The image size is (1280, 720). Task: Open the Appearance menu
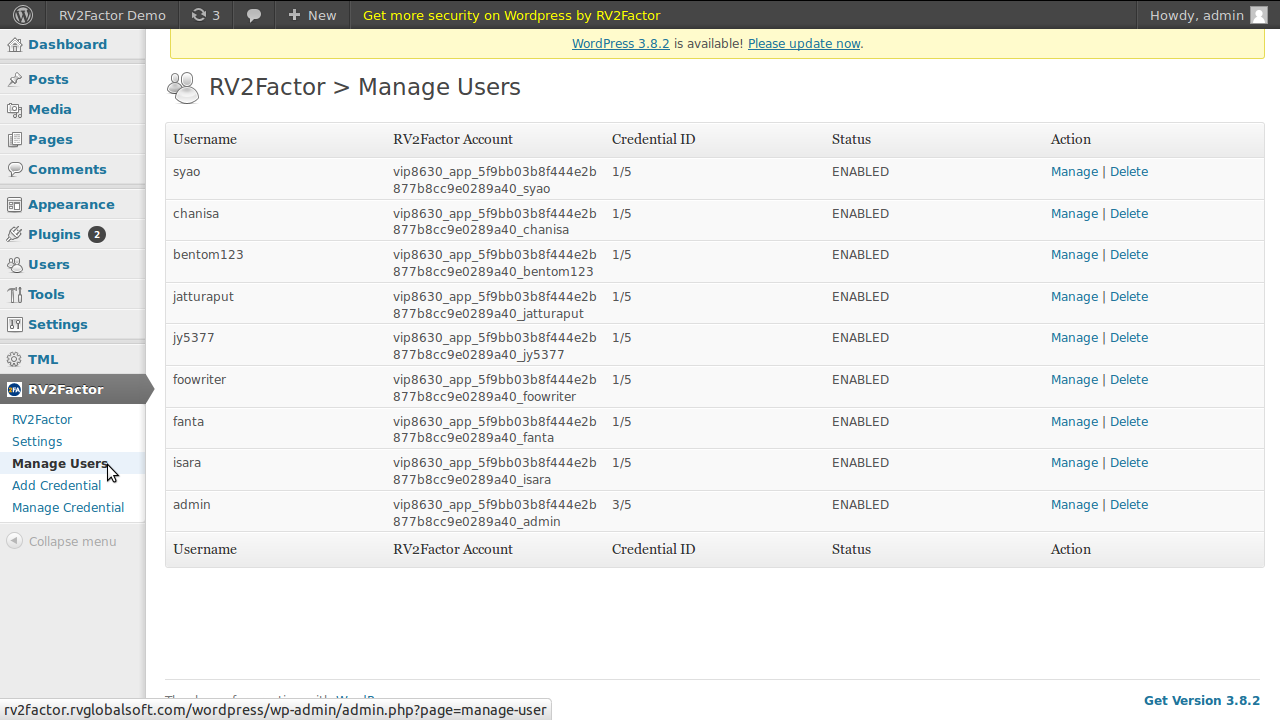[x=71, y=204]
